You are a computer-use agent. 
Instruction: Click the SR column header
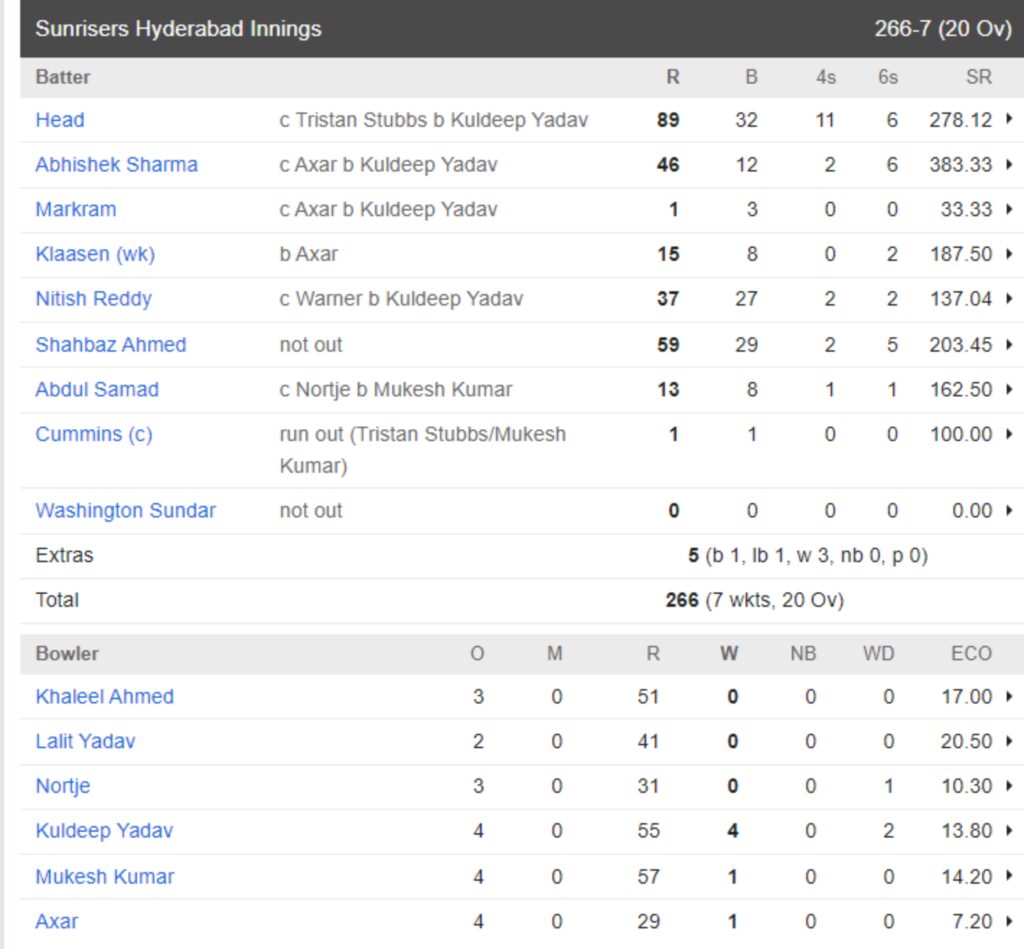click(x=979, y=77)
